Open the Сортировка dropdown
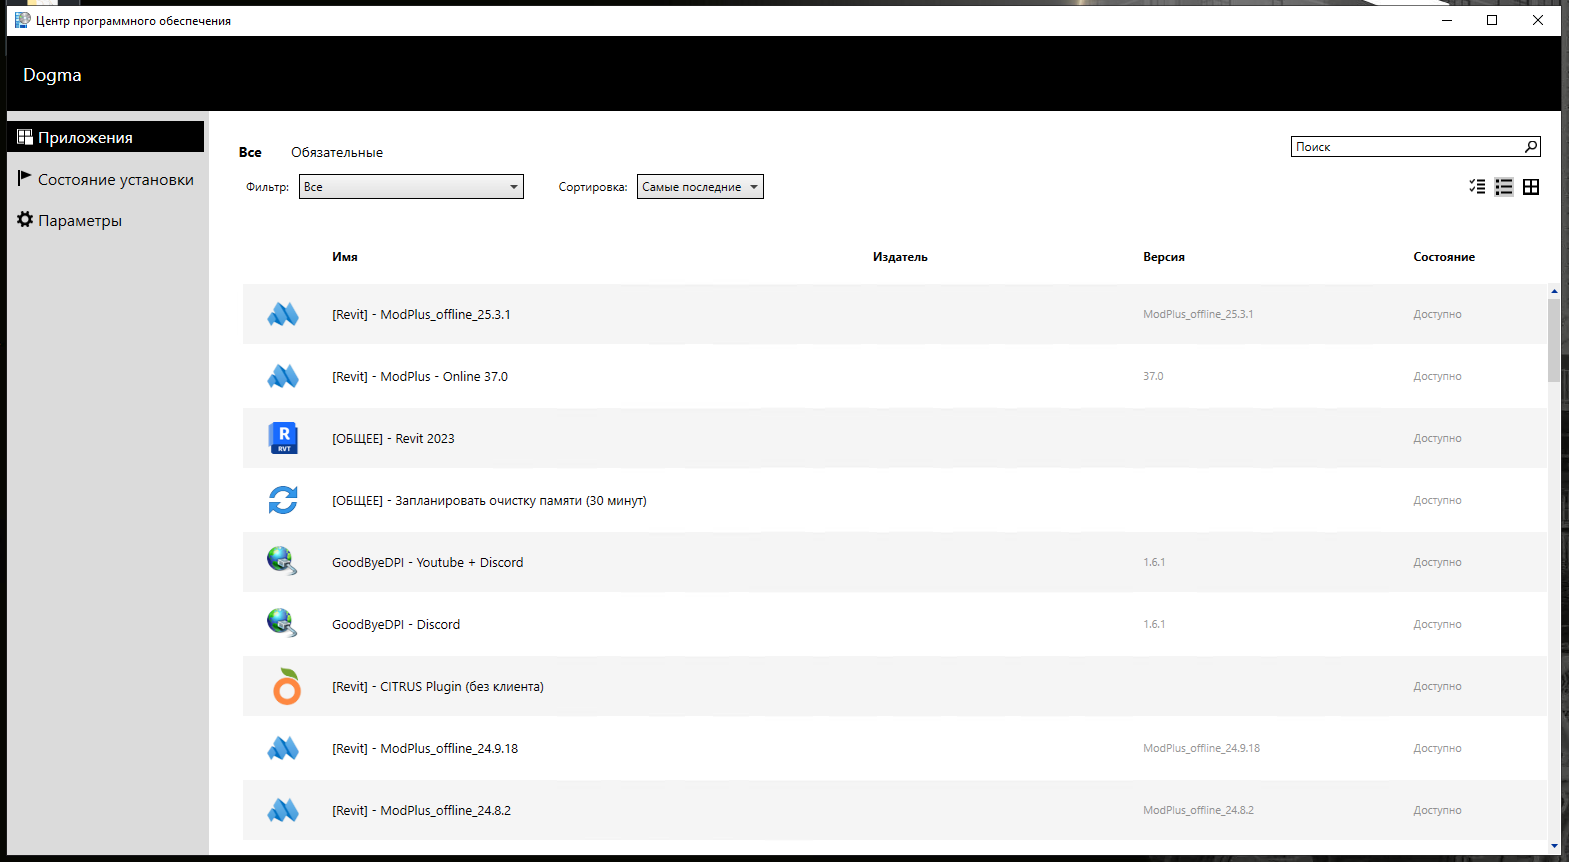The height and width of the screenshot is (862, 1569). click(x=700, y=187)
